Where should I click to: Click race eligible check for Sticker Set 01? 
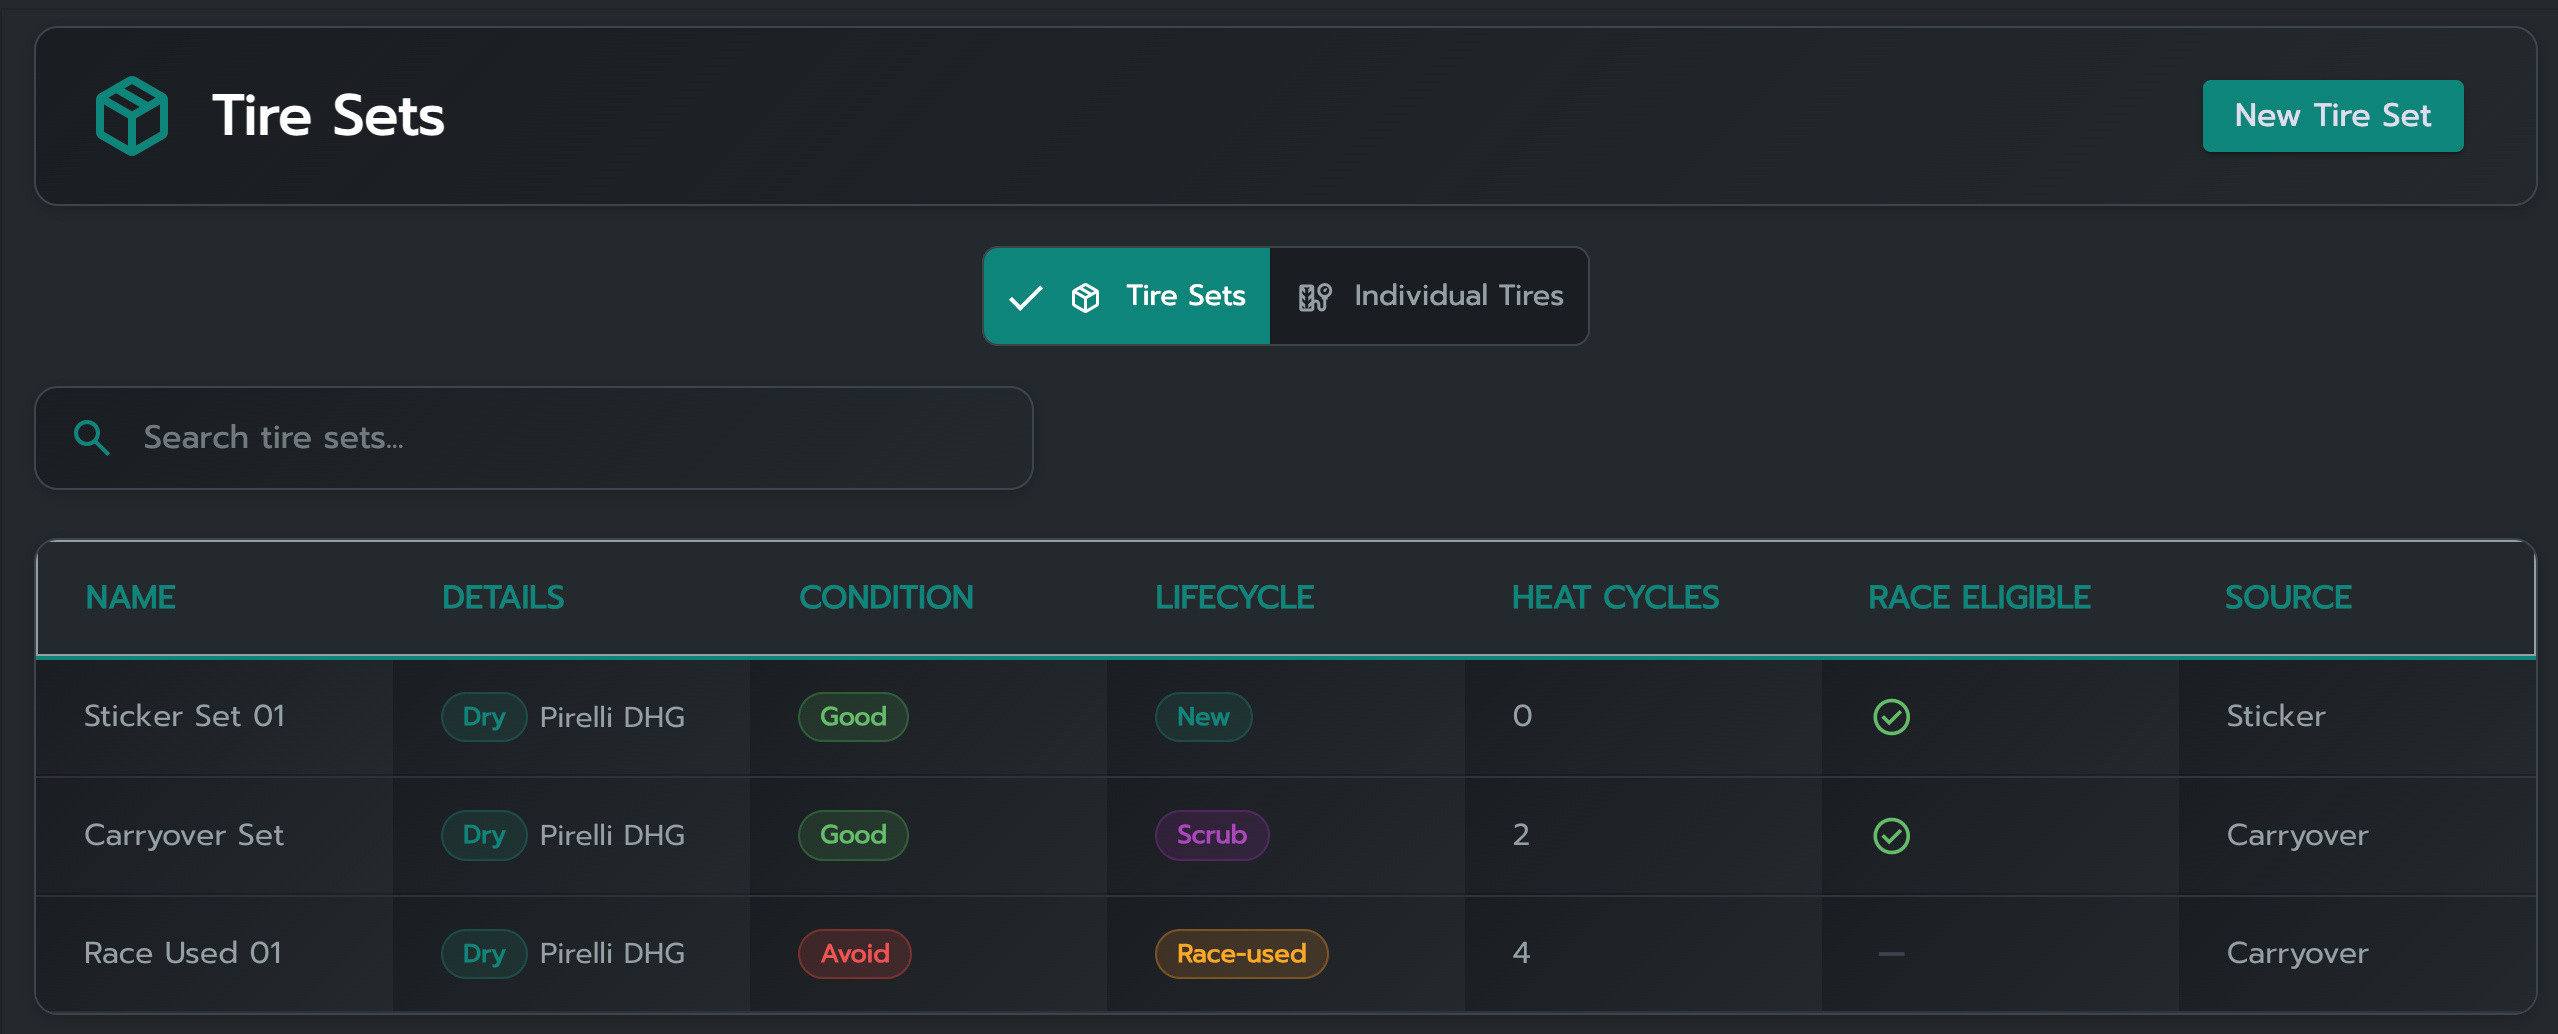1891,717
